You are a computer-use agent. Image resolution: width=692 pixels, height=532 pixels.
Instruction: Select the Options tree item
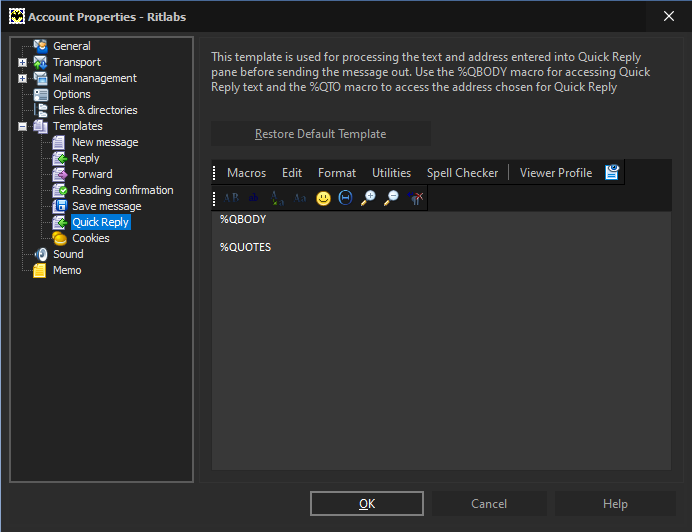[x=71, y=94]
